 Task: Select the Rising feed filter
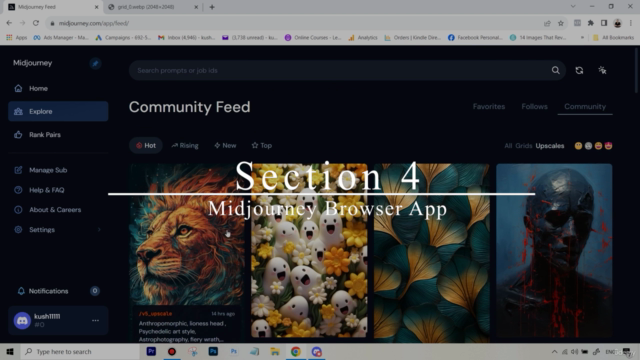pos(185,146)
